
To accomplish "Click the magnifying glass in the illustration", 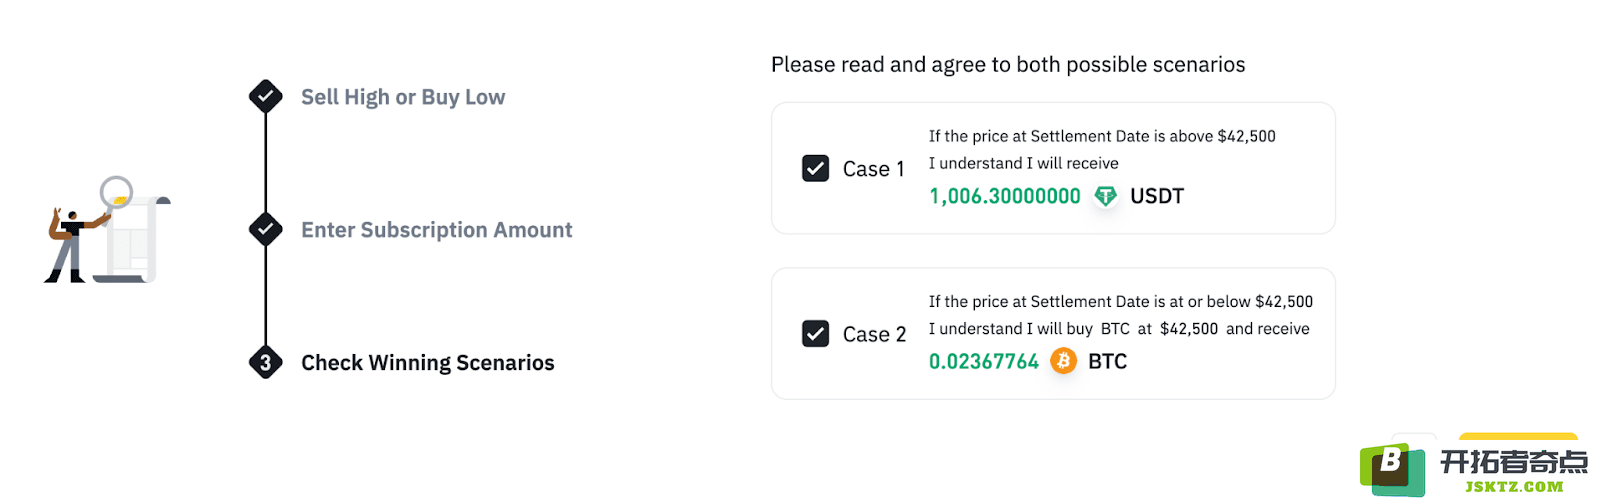I will click(x=116, y=192).
